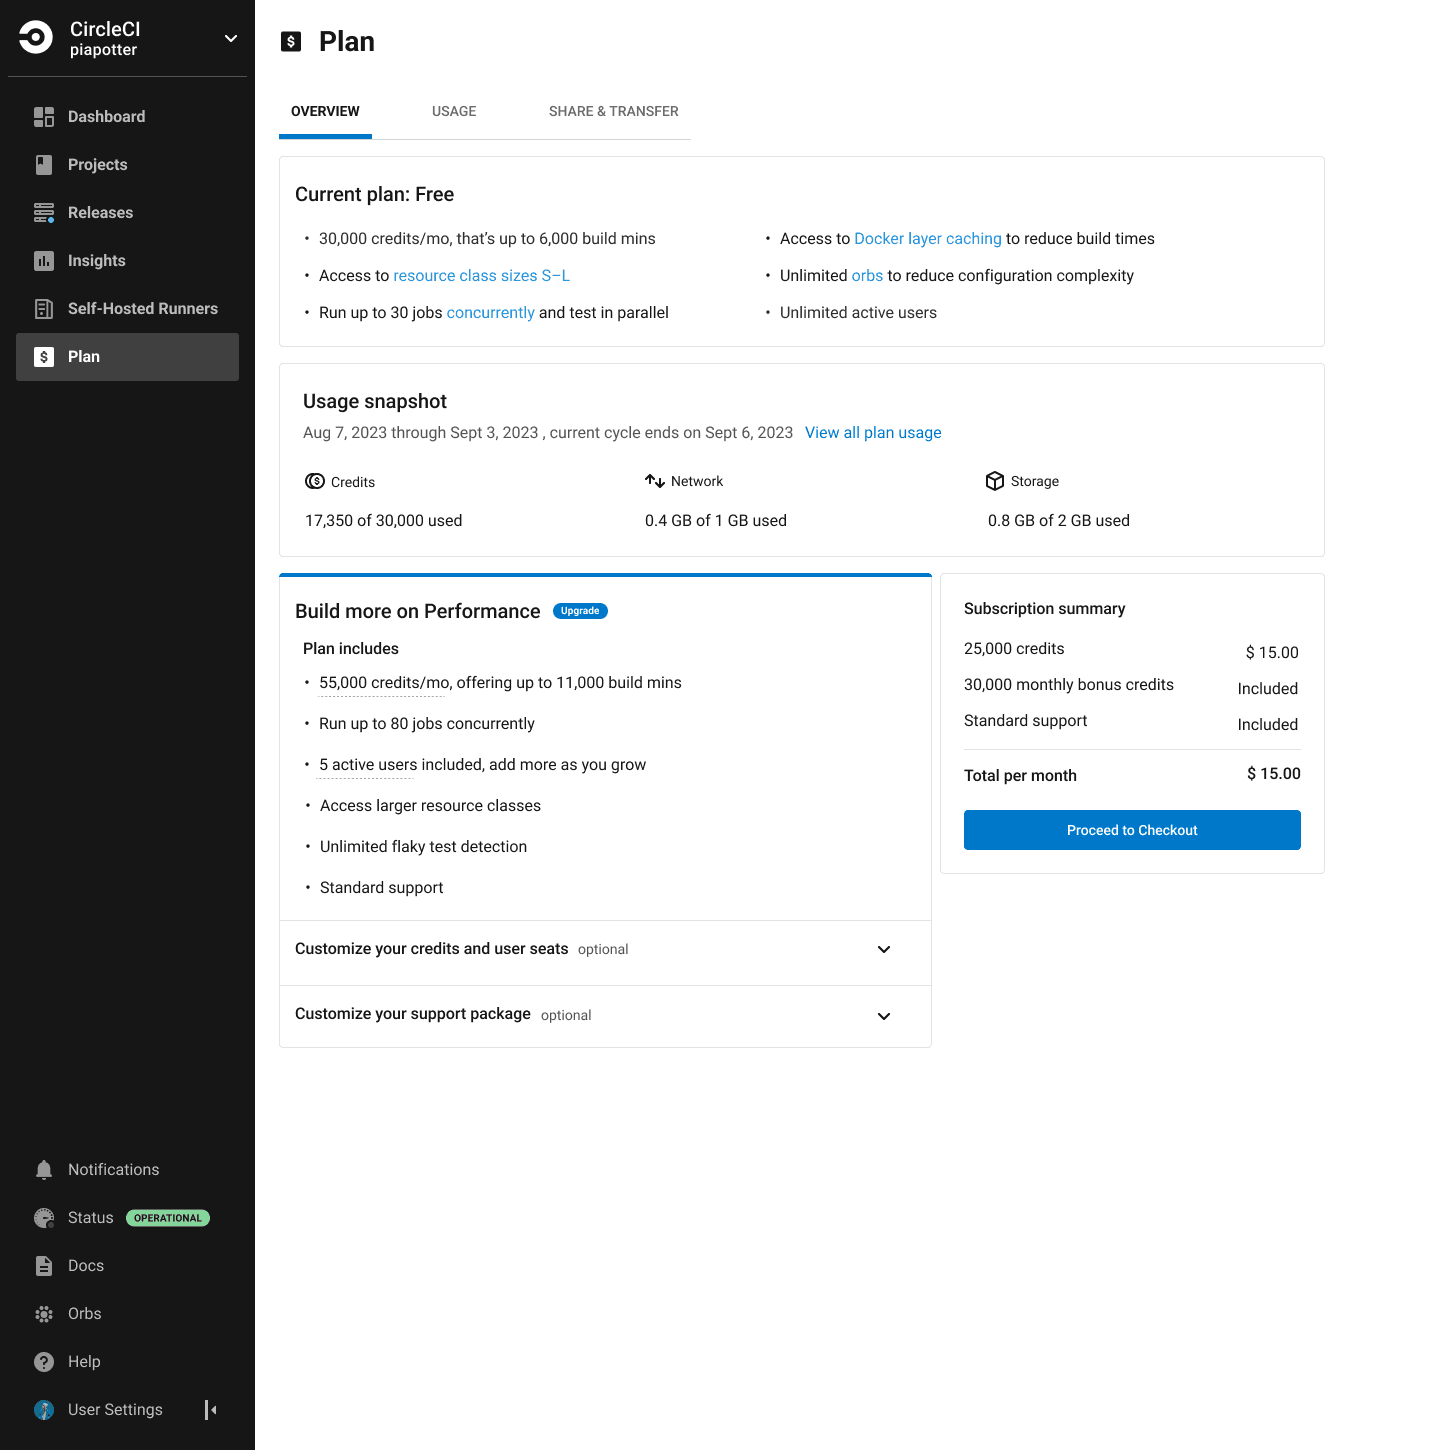
Task: Open the Orbs icon in sidebar
Action: tap(44, 1314)
